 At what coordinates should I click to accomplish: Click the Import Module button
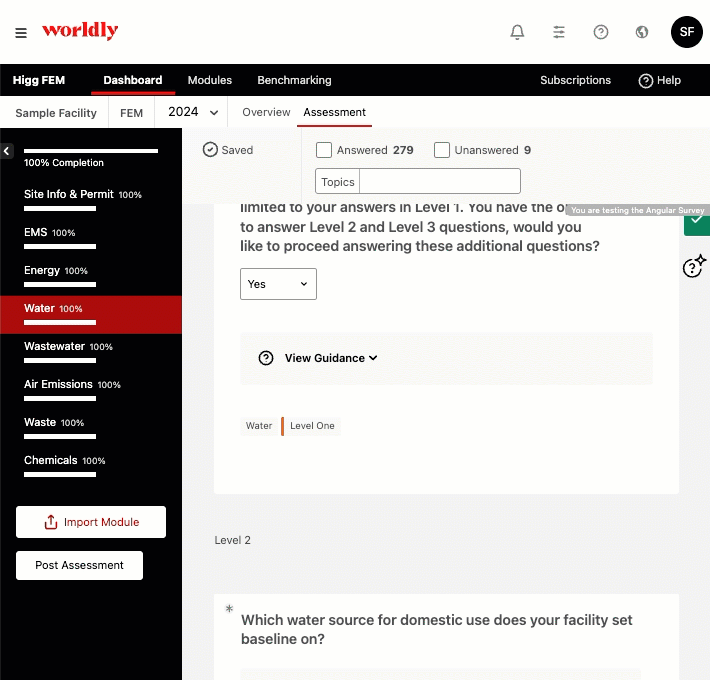[x=91, y=522]
